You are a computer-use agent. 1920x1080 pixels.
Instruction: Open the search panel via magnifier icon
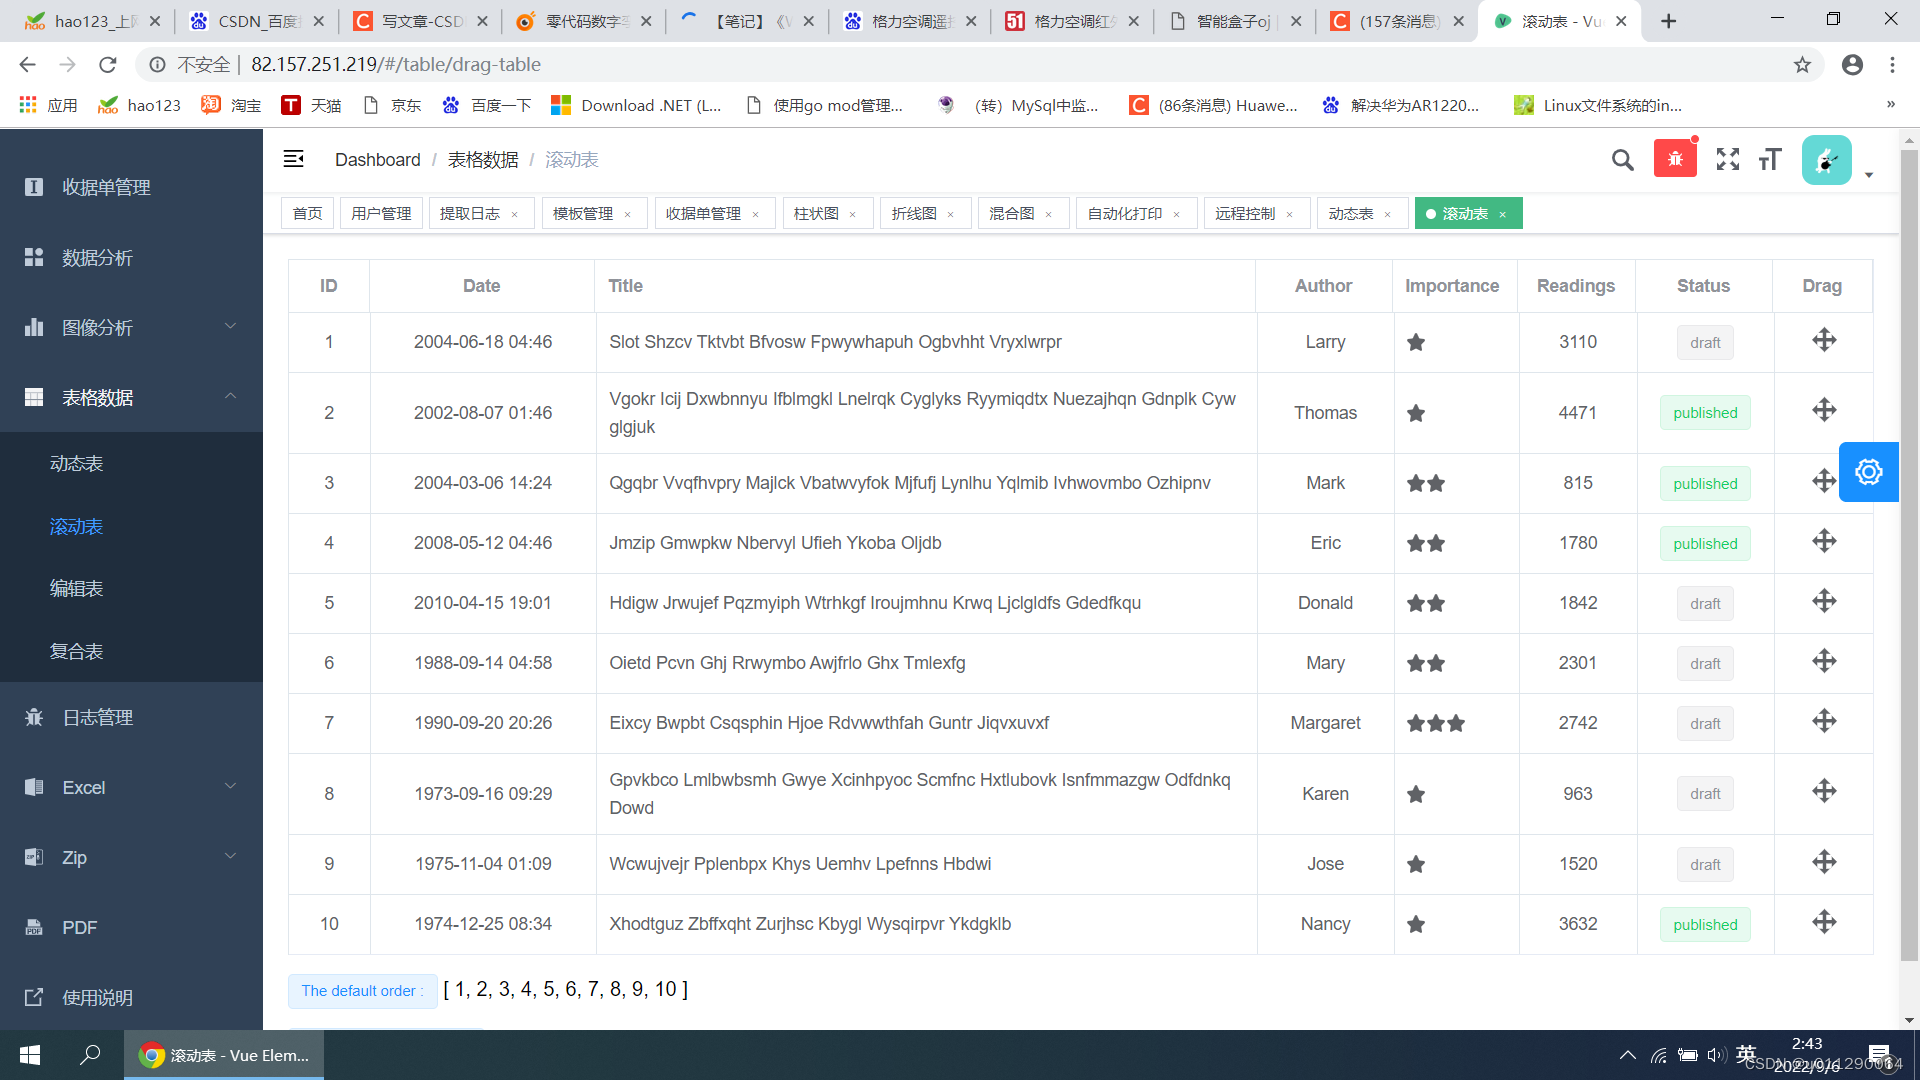pyautogui.click(x=1622, y=159)
